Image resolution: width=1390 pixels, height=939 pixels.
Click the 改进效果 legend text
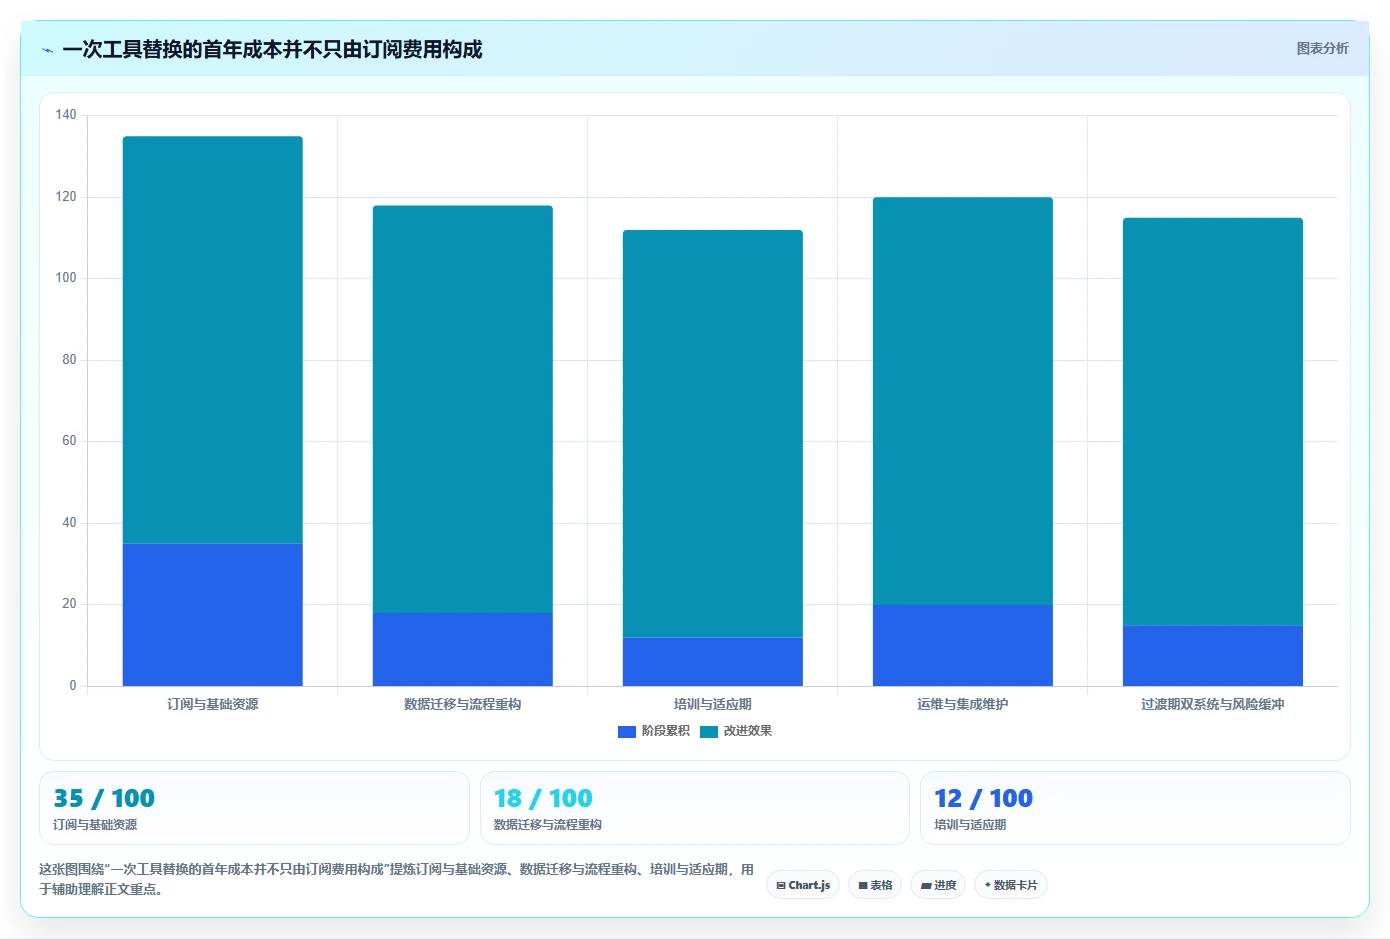[x=748, y=731]
